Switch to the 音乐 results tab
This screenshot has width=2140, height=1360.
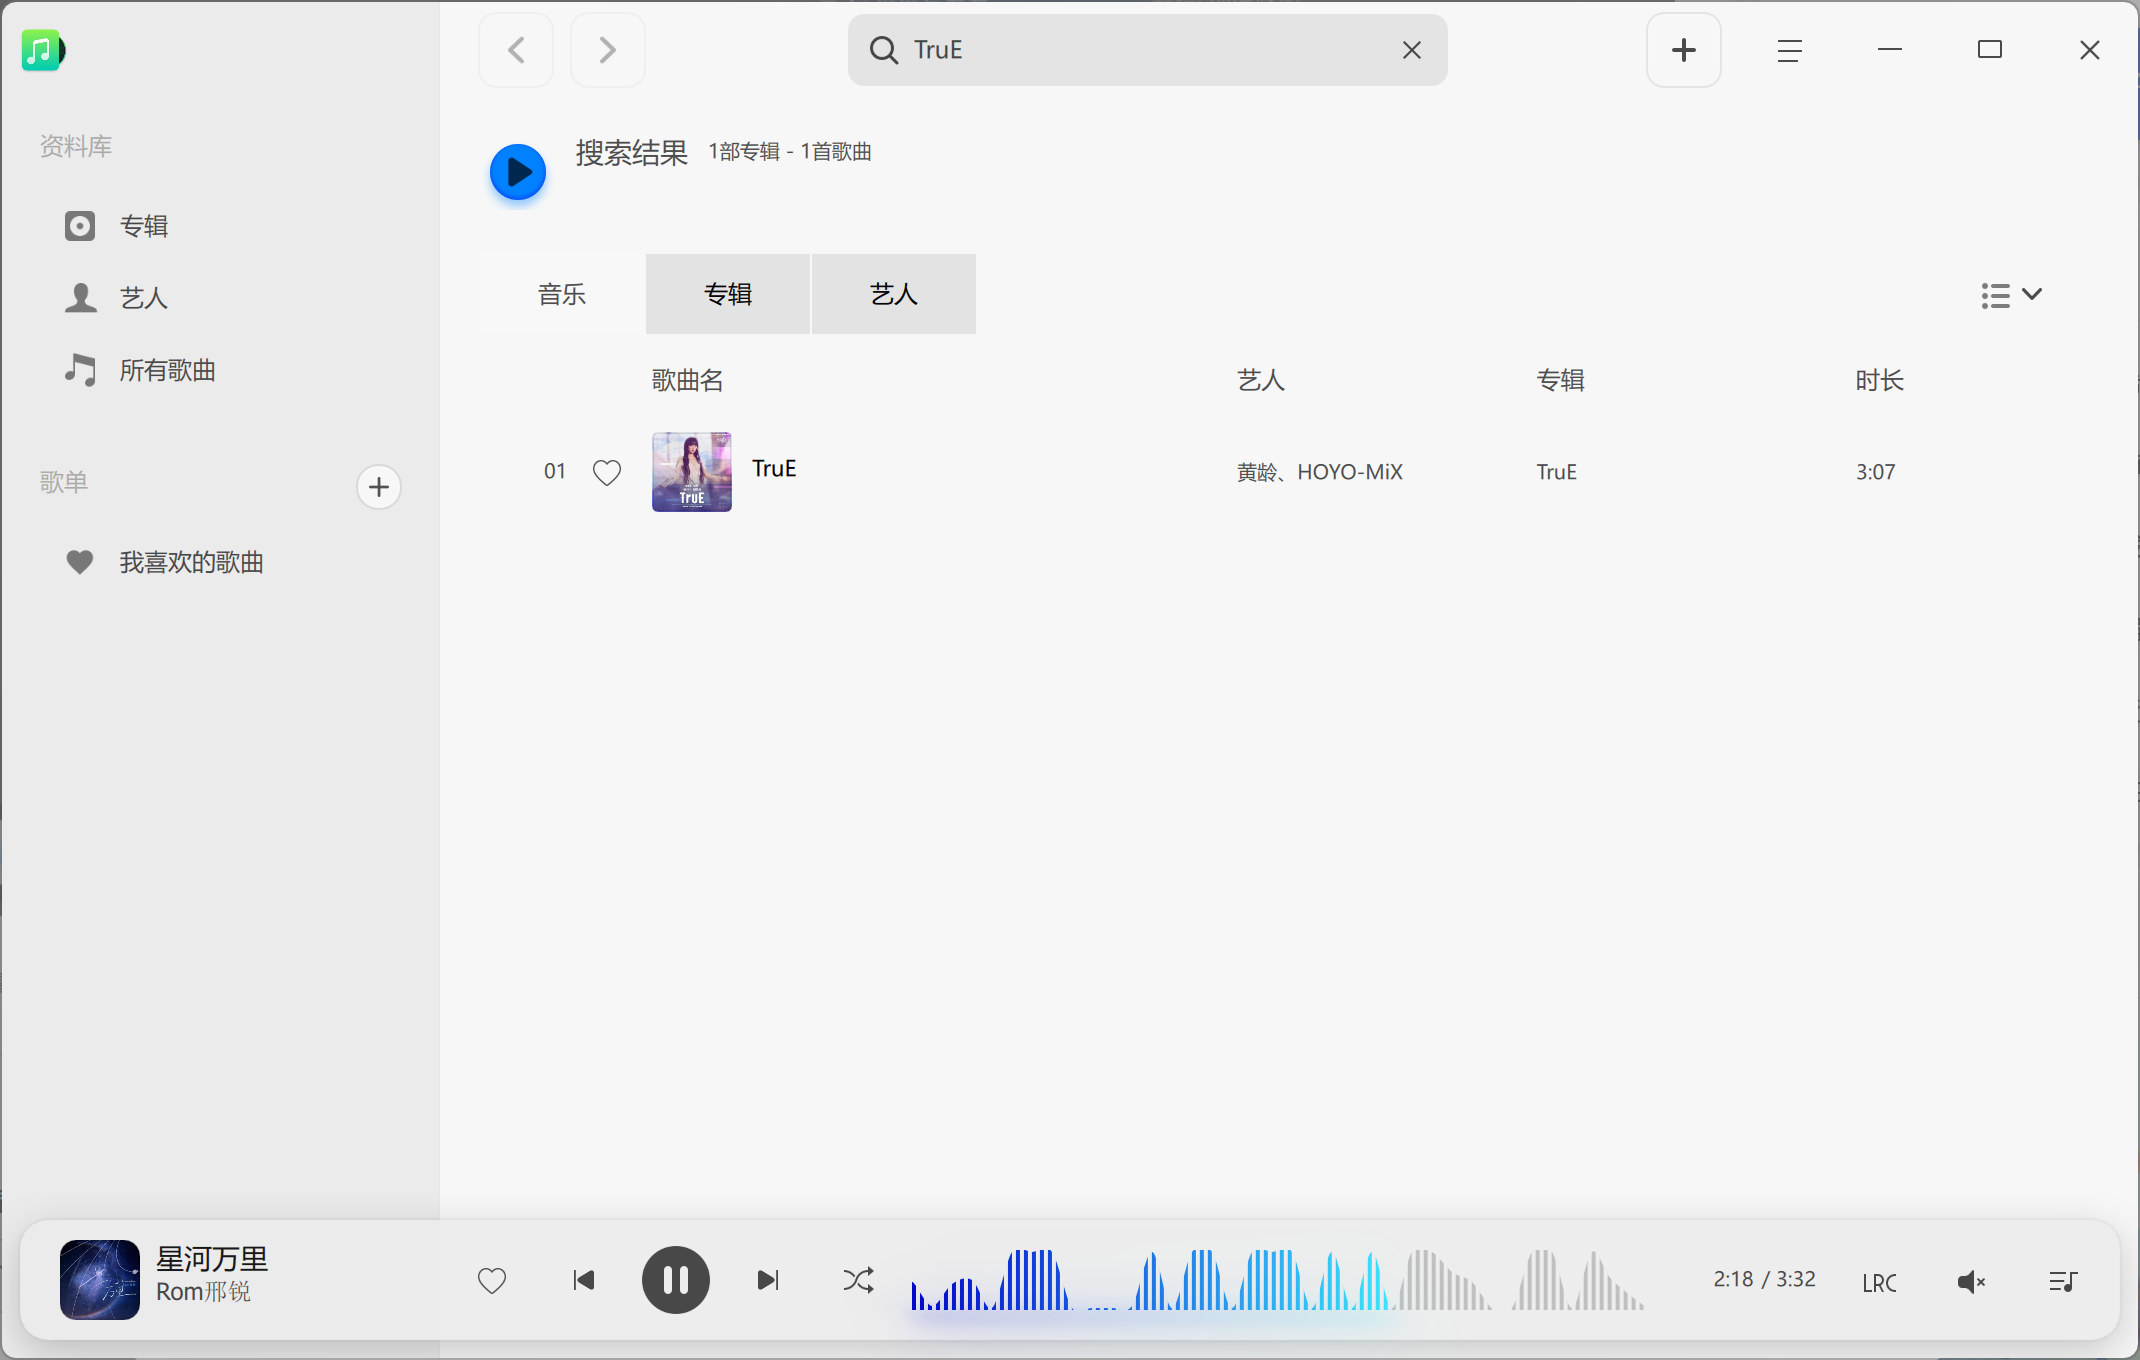click(562, 294)
